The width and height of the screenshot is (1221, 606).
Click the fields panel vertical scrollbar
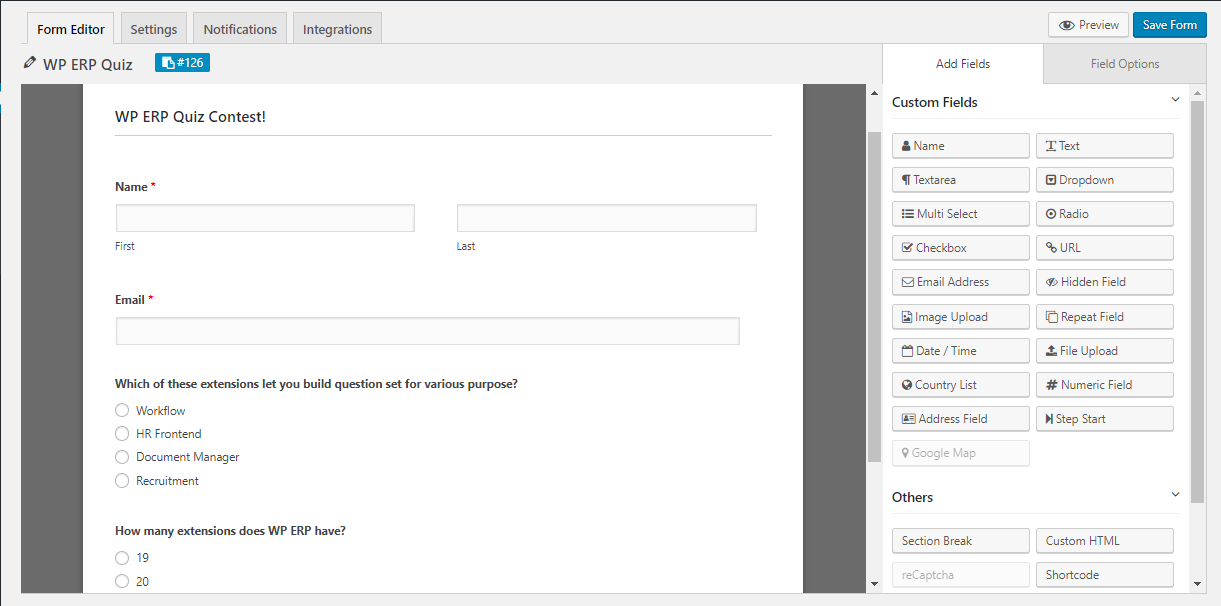click(x=1197, y=300)
